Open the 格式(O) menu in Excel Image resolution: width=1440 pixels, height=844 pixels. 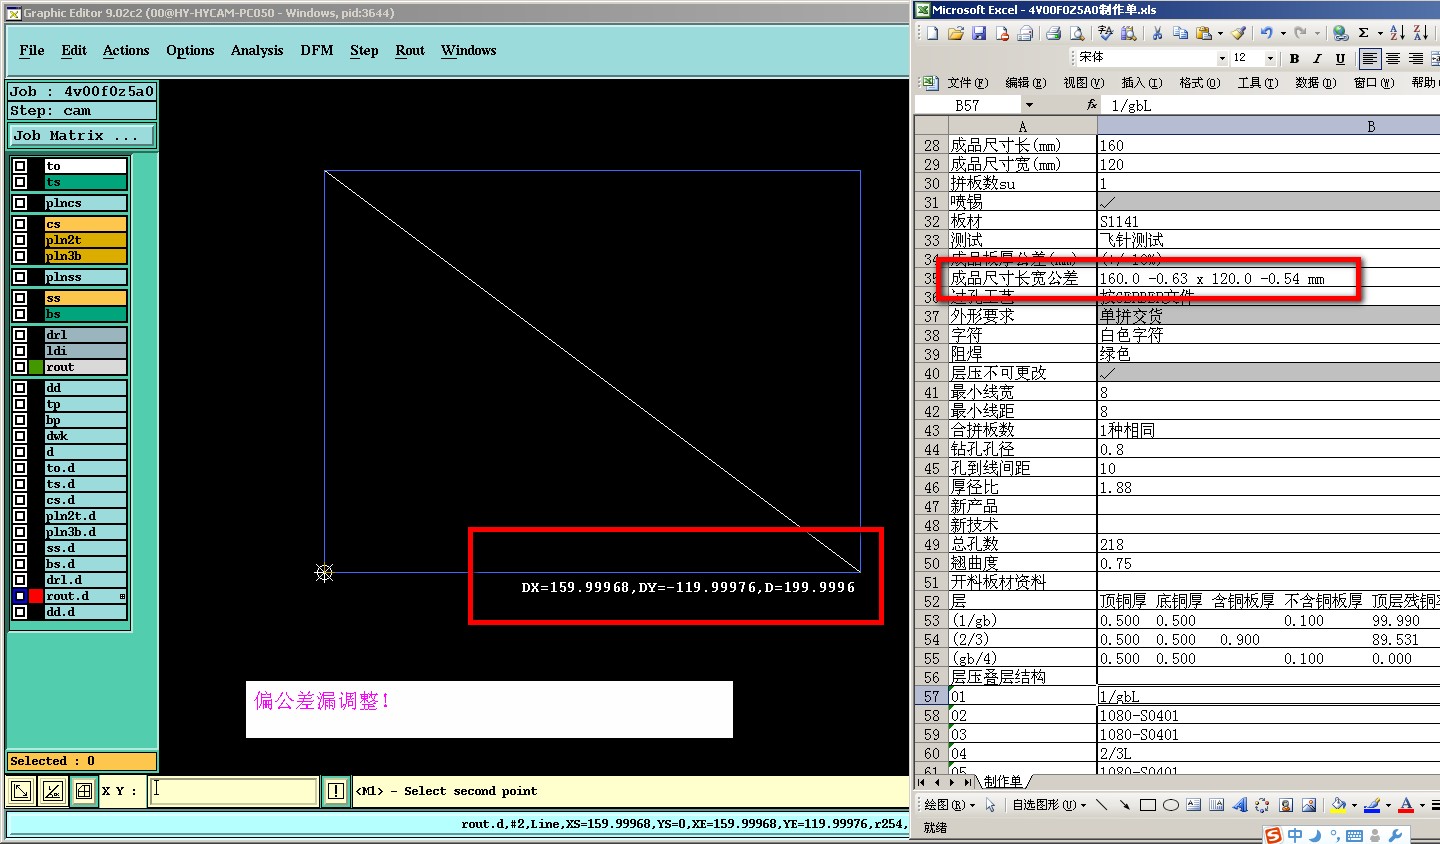point(1199,83)
